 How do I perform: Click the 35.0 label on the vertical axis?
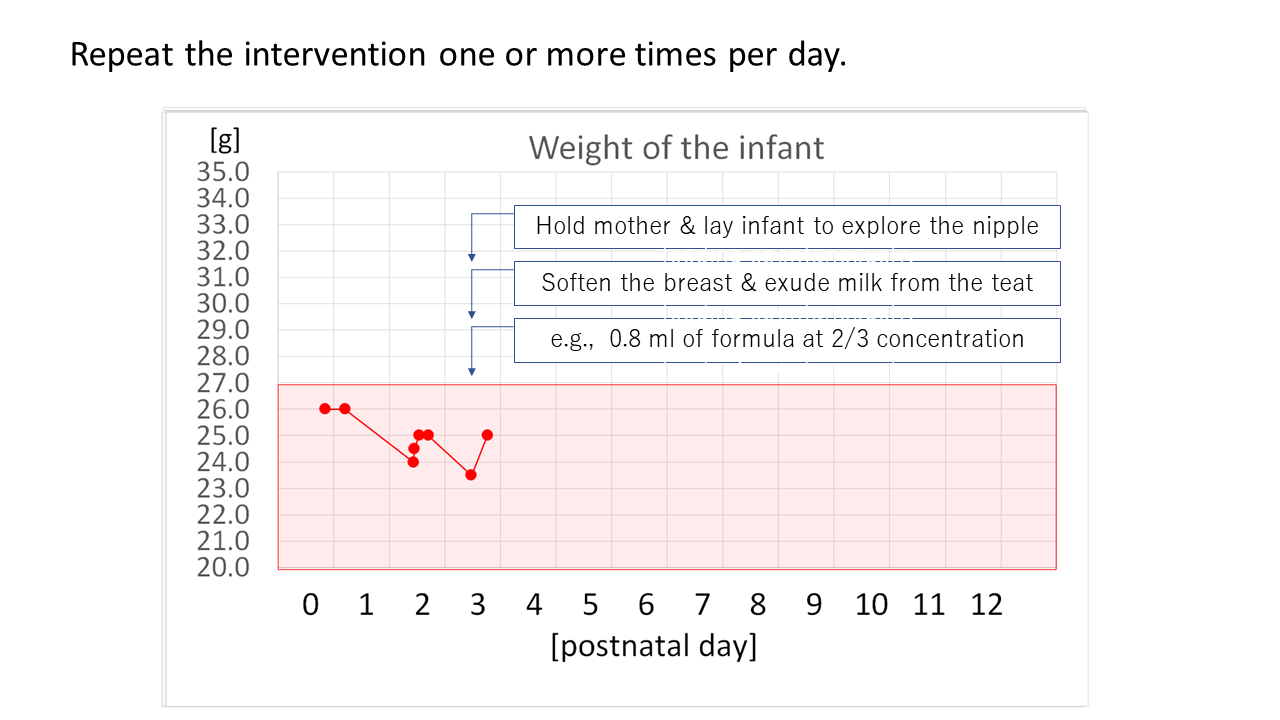[x=222, y=172]
